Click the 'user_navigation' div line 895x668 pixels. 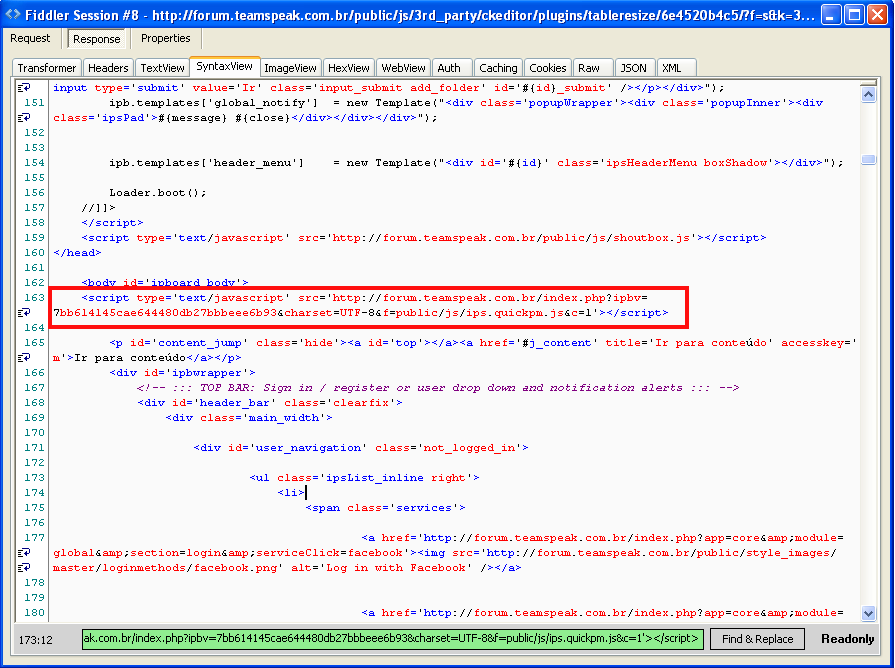(361, 448)
